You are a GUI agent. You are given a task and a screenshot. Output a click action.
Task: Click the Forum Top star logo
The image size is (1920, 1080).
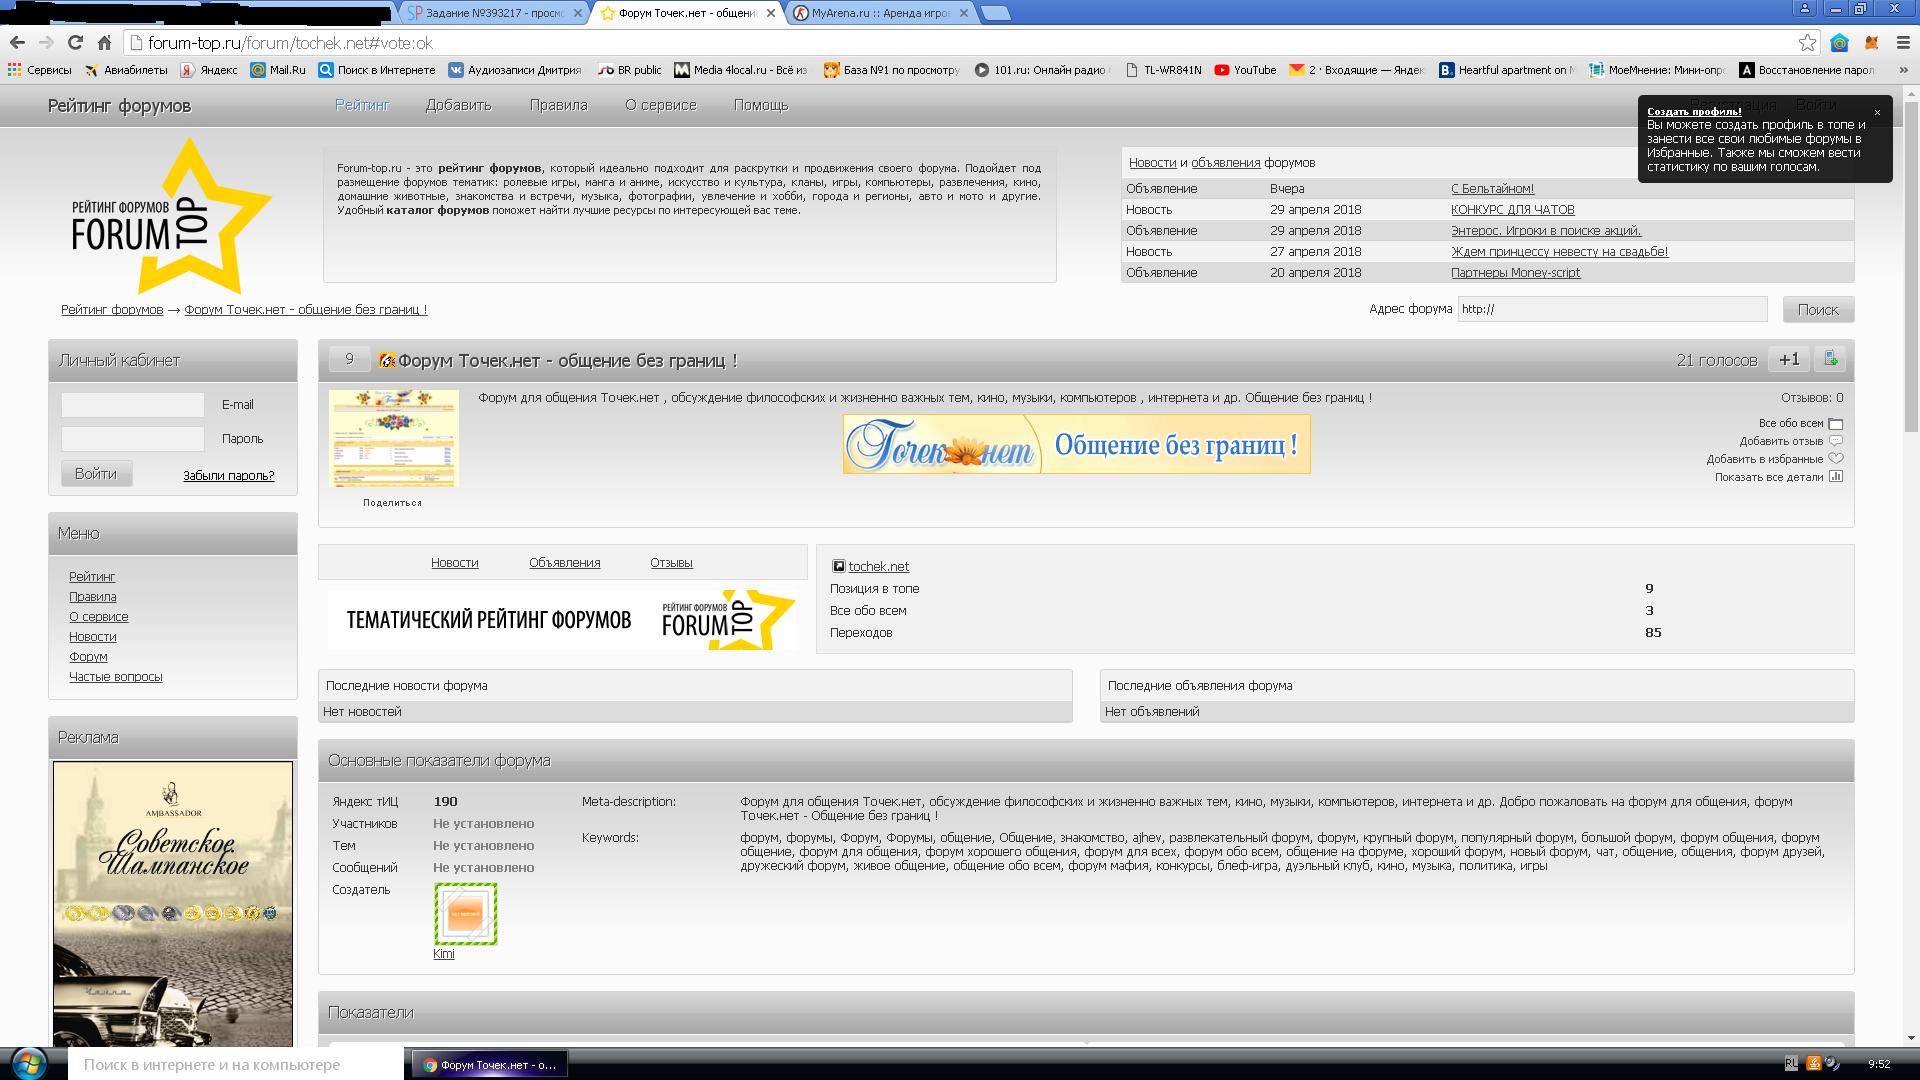tap(170, 217)
